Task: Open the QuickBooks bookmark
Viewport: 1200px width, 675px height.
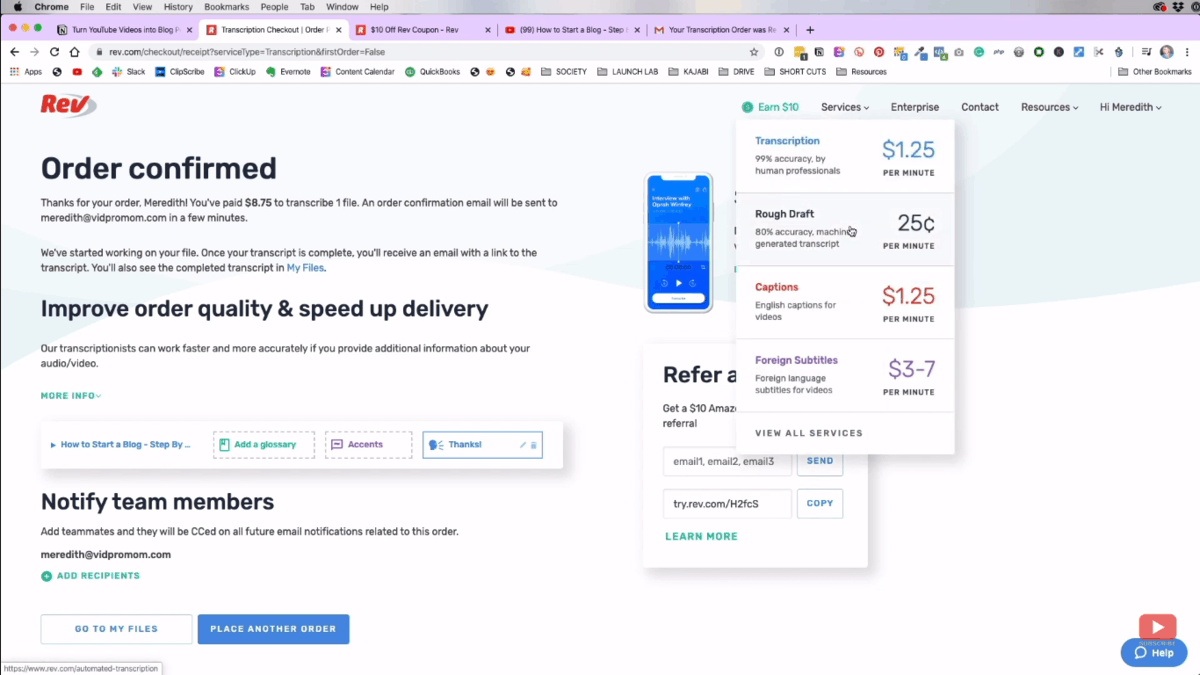Action: 432,72
